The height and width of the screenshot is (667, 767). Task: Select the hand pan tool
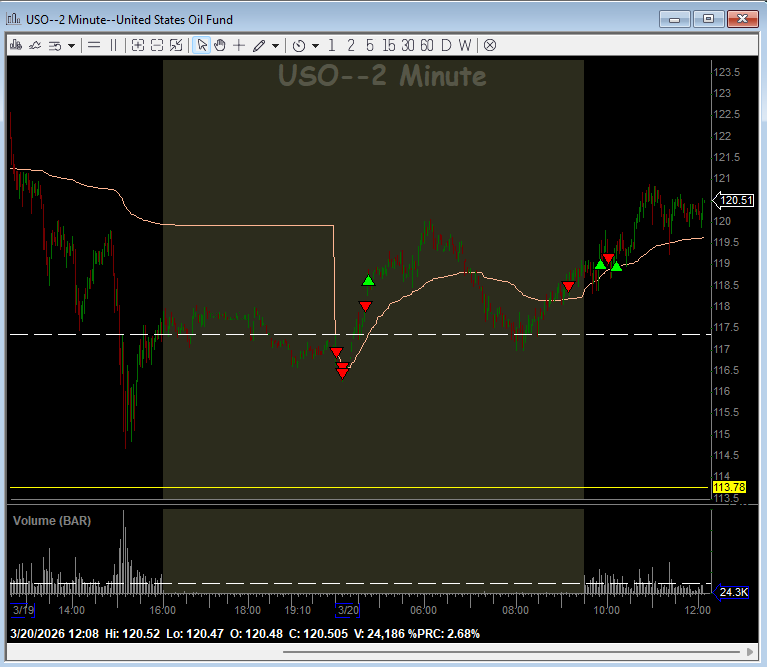(x=220, y=45)
